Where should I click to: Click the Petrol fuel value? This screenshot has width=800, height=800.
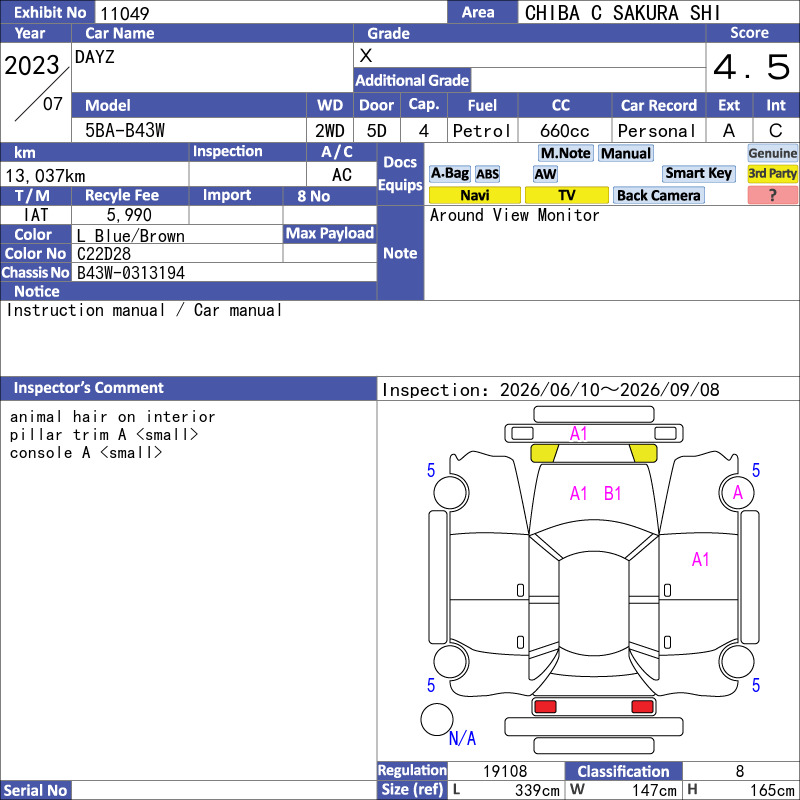(x=482, y=131)
